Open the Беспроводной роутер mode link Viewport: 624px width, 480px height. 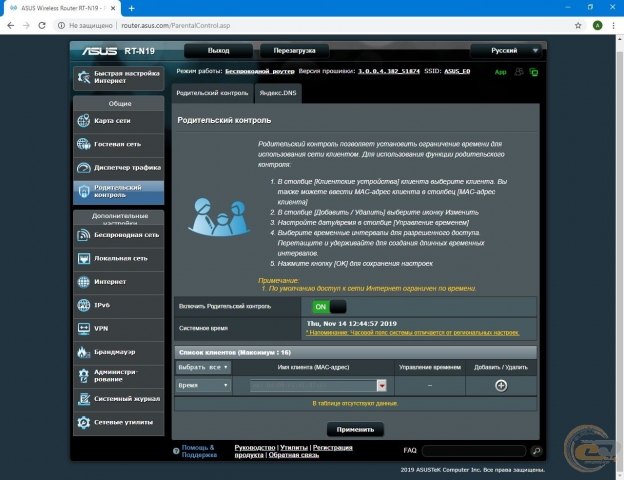pyautogui.click(x=260, y=71)
